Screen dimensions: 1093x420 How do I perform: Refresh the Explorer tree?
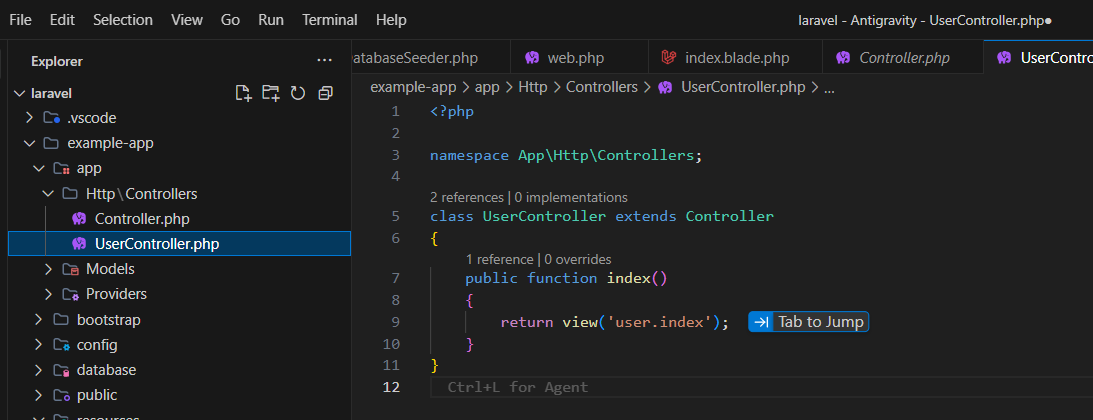tap(298, 93)
